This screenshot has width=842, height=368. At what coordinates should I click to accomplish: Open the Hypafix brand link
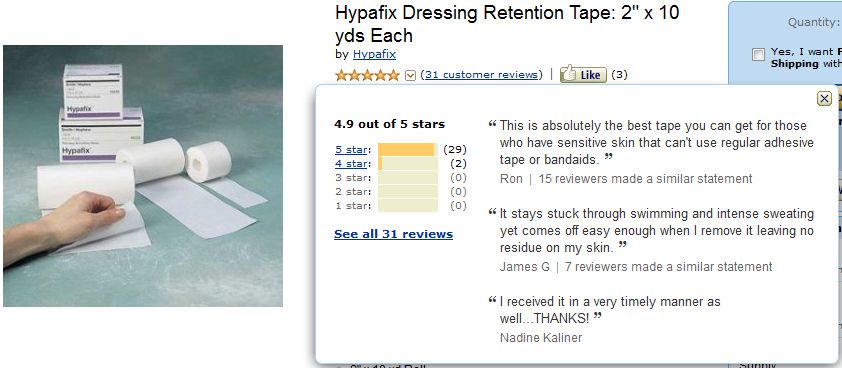(x=374, y=54)
